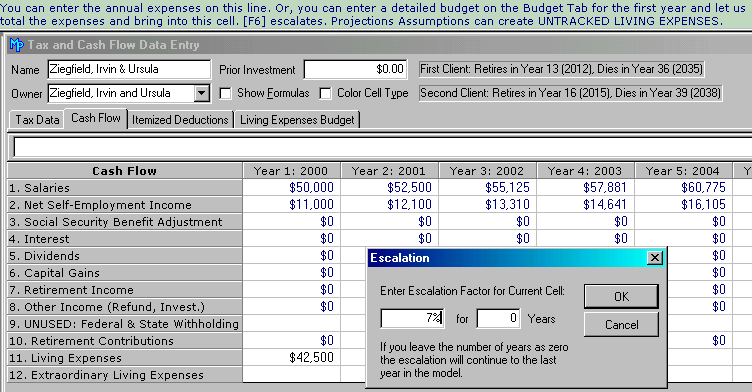
Task: Click the number of Years field
Action: [498, 319]
